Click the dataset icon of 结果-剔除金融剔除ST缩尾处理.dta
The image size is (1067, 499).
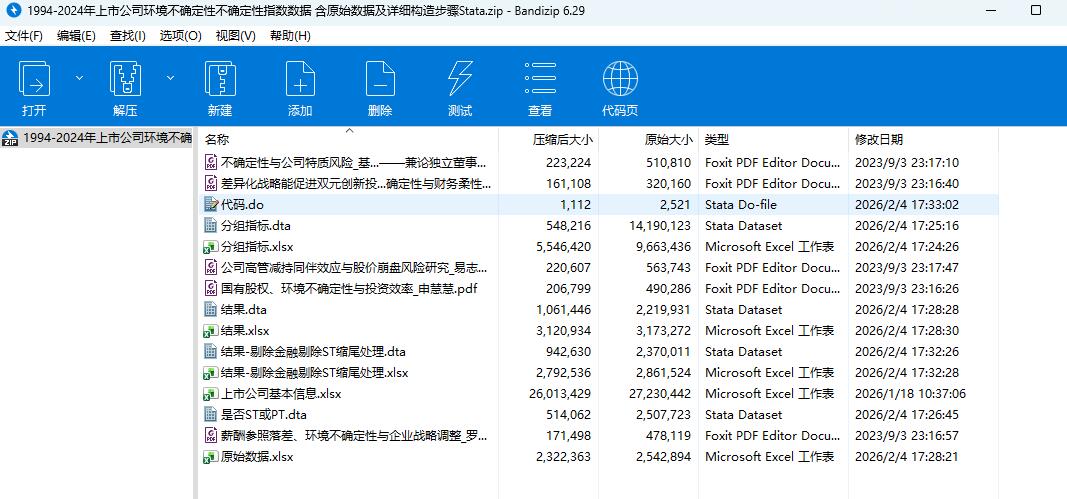(x=211, y=352)
